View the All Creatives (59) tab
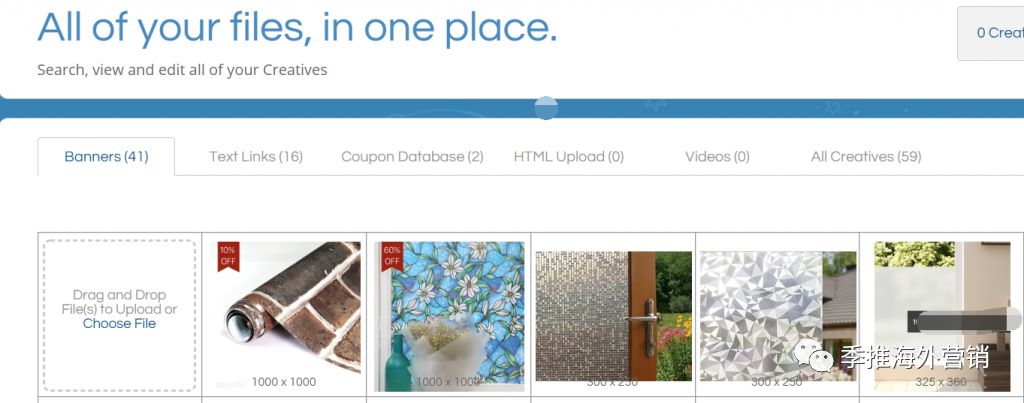Viewport: 1024px width, 403px height. 866,157
